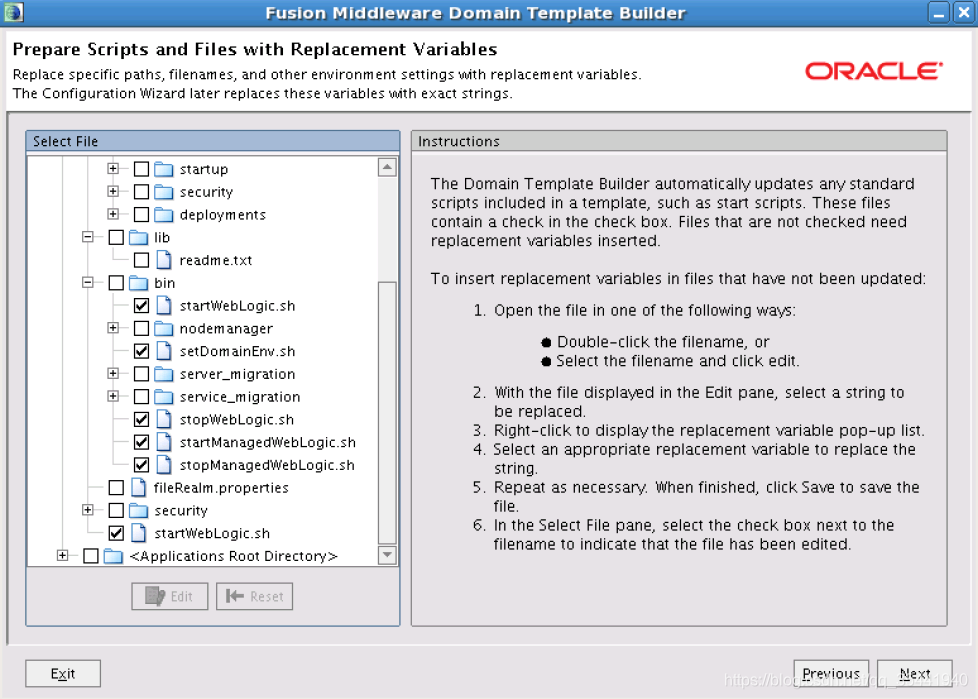Uncheck the stopManagedWebLogic.sh checkbox
This screenshot has height=699, width=978.
click(x=142, y=465)
